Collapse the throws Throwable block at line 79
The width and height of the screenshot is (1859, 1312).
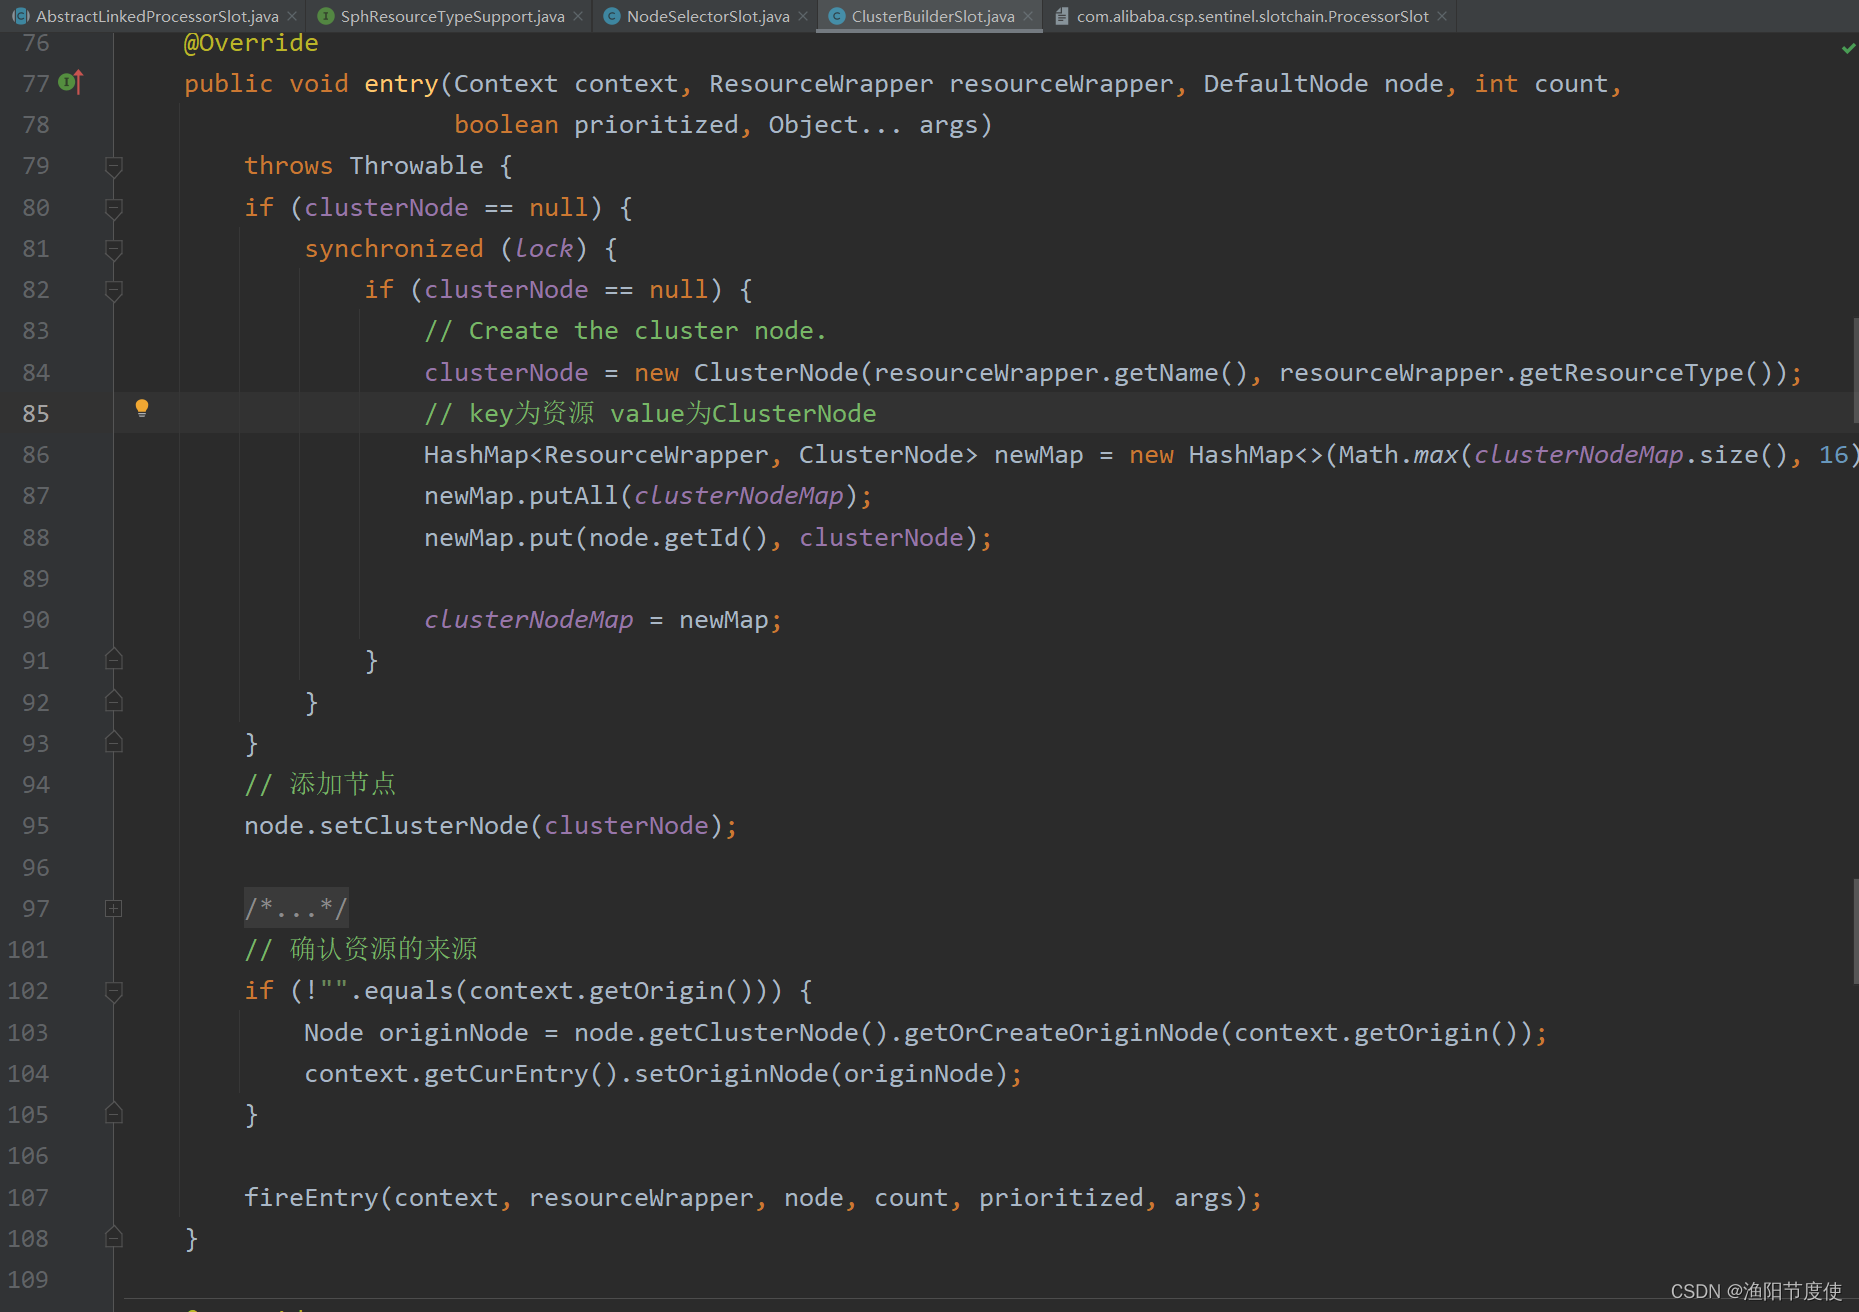click(x=114, y=166)
